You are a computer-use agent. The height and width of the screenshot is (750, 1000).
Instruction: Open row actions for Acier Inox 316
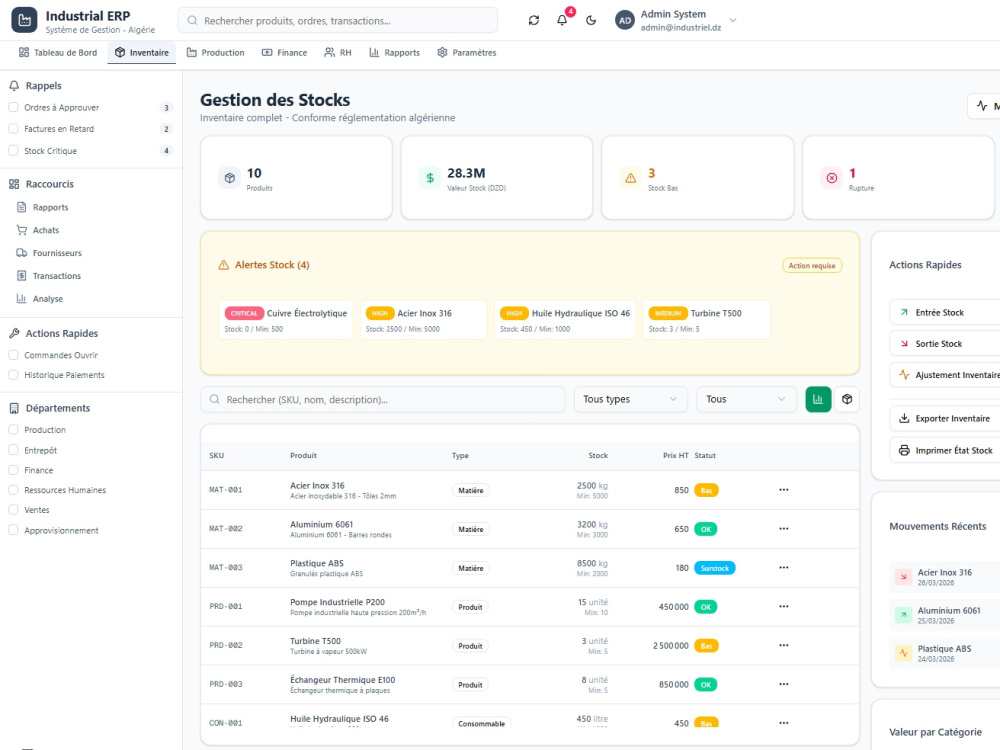(784, 490)
